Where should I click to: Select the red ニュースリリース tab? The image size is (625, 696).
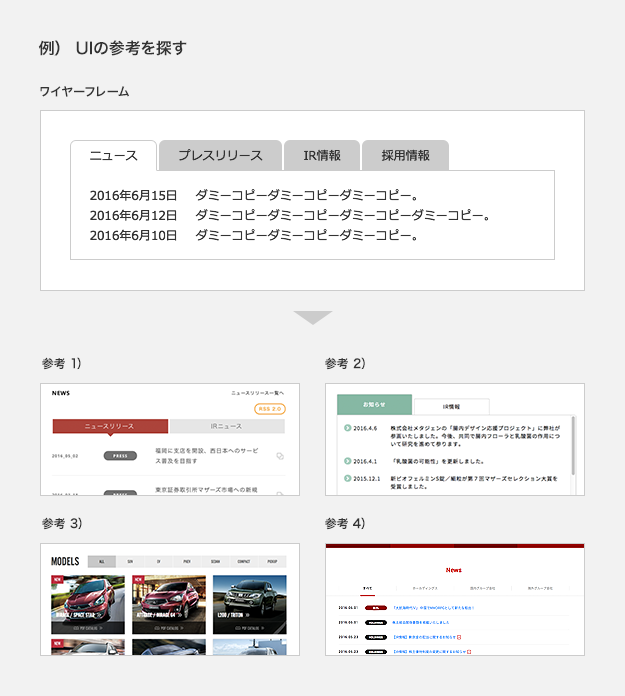[110, 426]
